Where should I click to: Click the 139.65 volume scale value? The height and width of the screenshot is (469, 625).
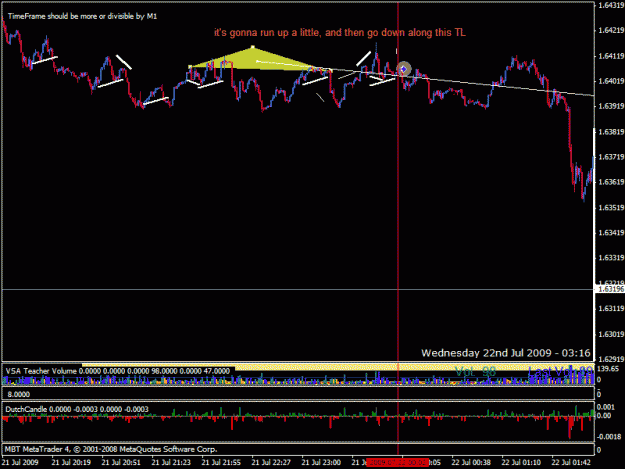click(608, 369)
